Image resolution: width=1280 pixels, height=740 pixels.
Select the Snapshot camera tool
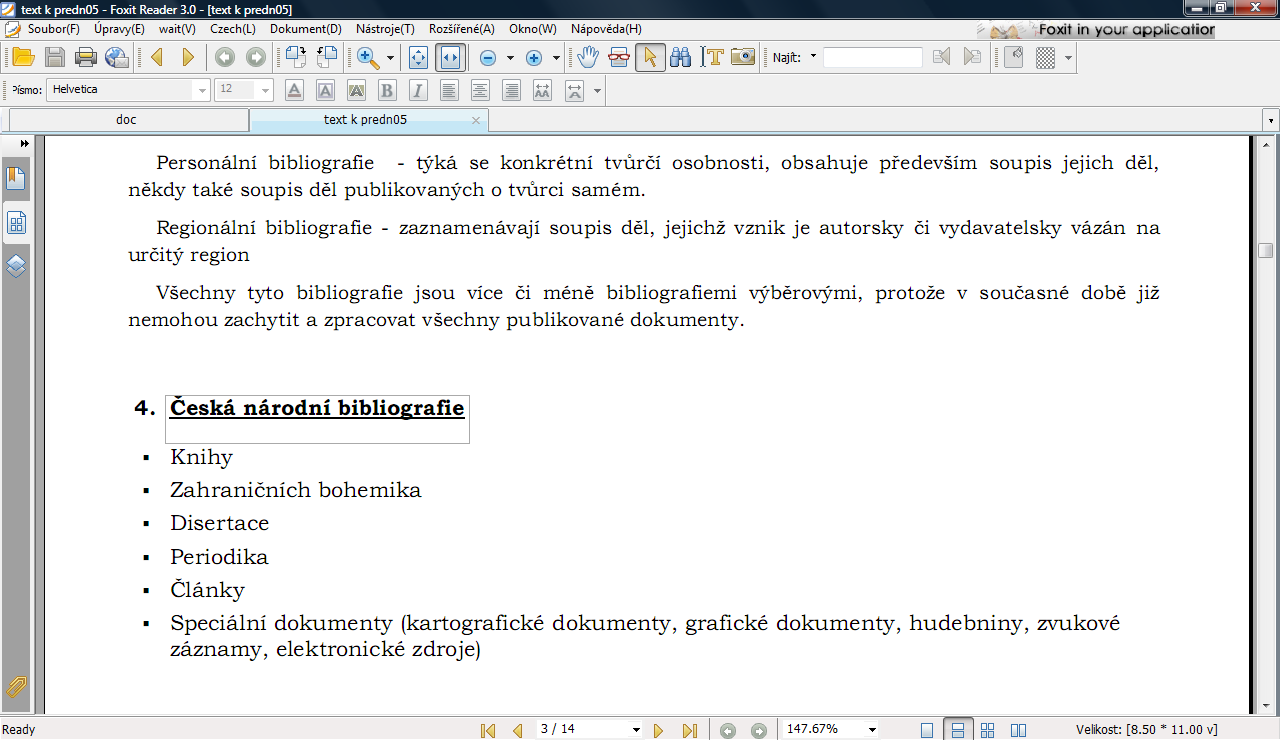click(x=743, y=57)
